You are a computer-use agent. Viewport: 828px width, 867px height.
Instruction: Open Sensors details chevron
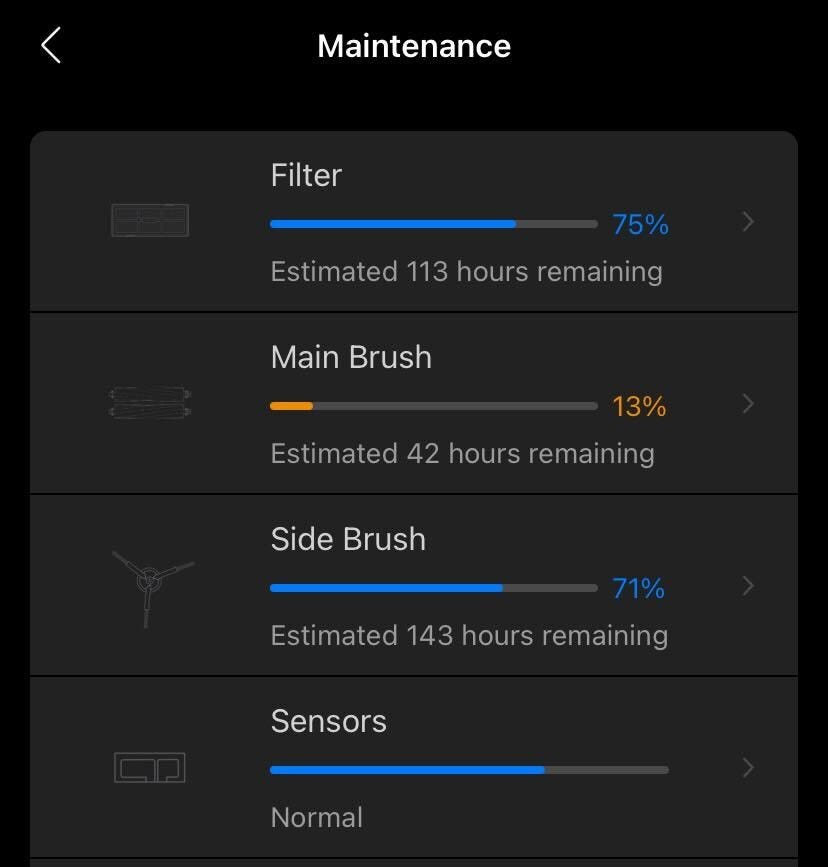pos(748,768)
